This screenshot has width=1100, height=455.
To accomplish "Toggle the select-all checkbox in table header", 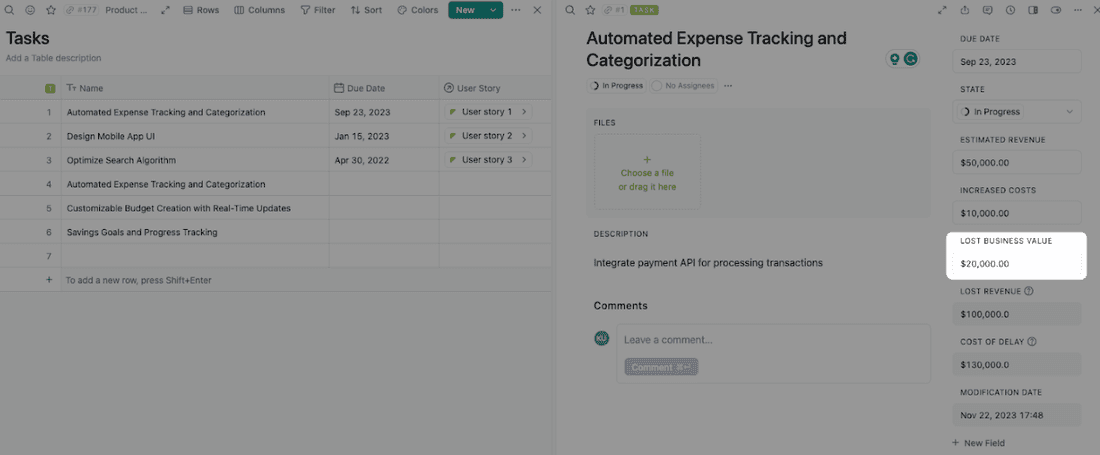I will [50, 88].
